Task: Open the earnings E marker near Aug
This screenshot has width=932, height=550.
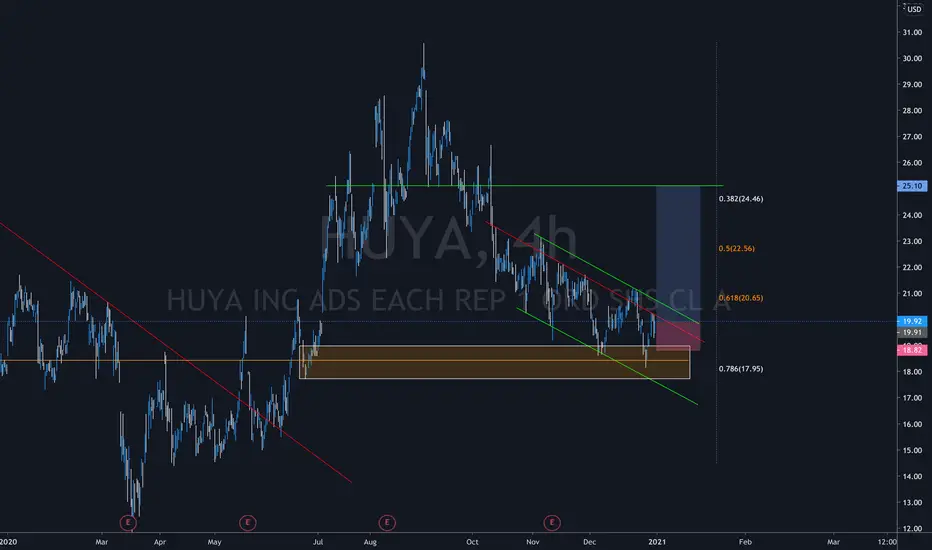Action: (x=387, y=523)
